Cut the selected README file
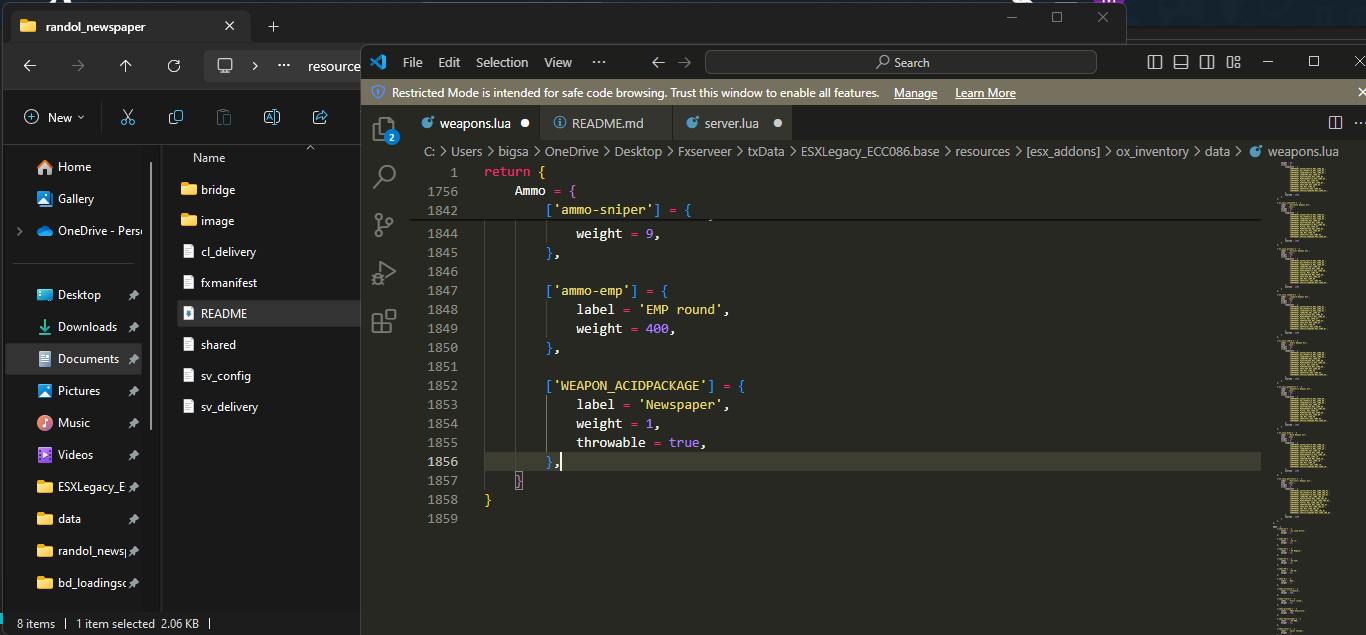This screenshot has width=1366, height=635. click(x=128, y=117)
